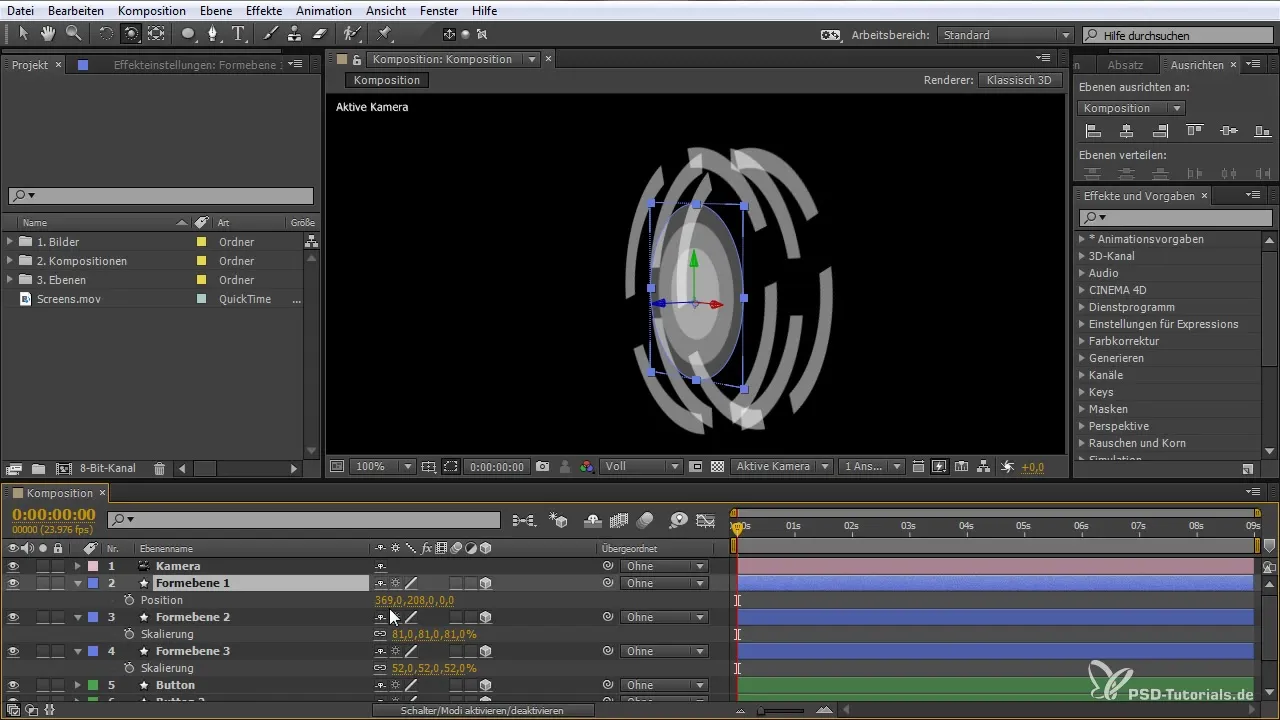Open the graph editor in timeline

[706, 520]
